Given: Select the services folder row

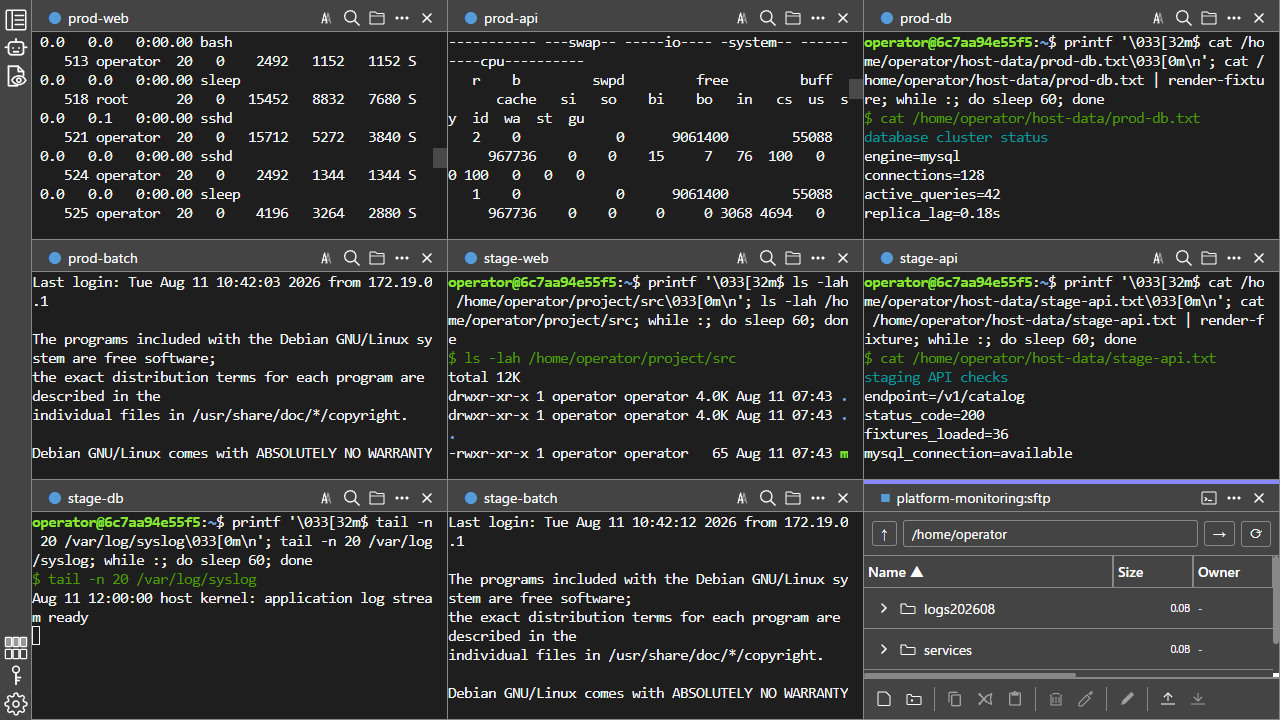Looking at the screenshot, I should coord(1068,650).
